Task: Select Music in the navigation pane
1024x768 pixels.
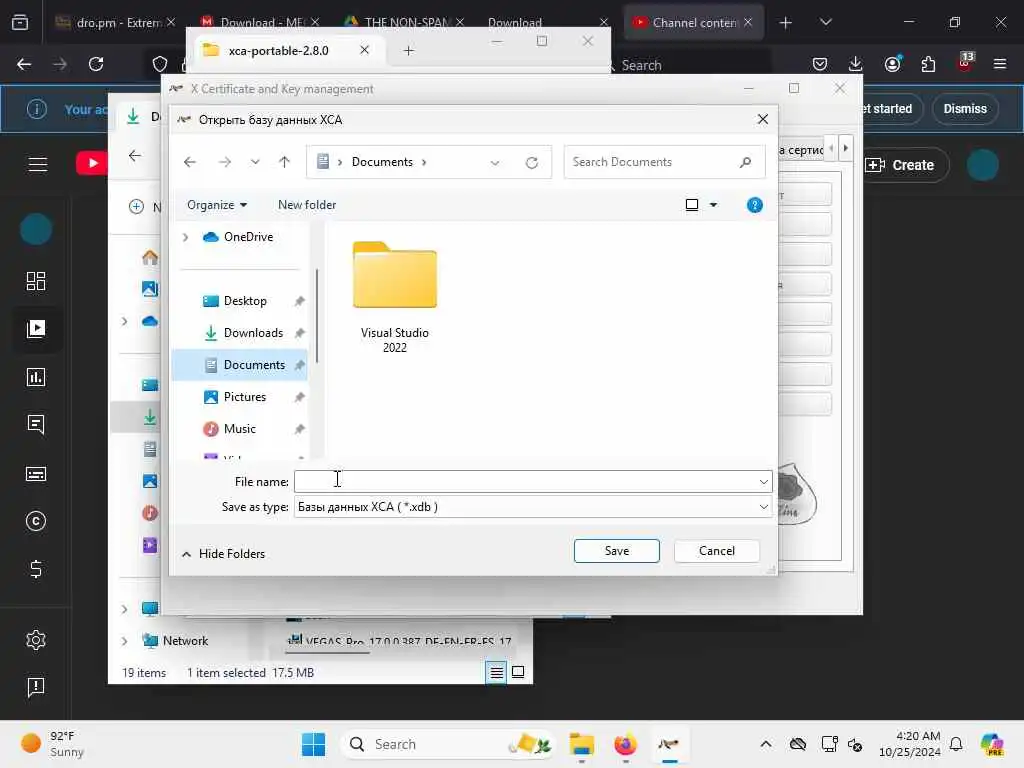Action: pyautogui.click(x=238, y=429)
